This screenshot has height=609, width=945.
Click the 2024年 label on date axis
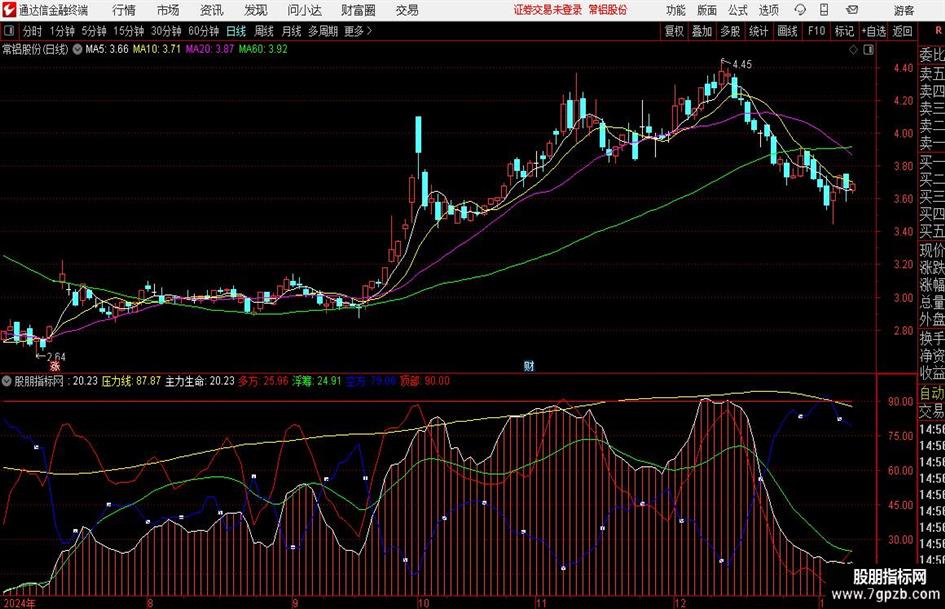click(20, 603)
